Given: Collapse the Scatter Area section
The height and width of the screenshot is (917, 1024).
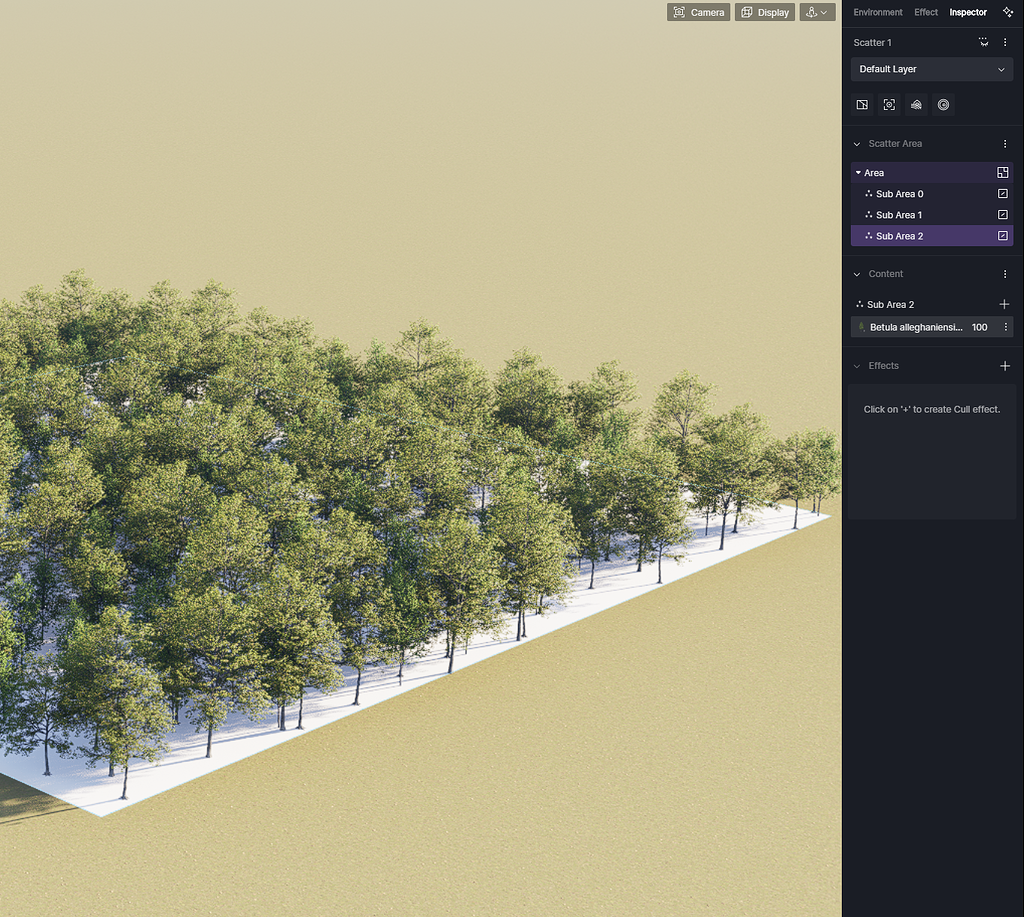Looking at the screenshot, I should (857, 143).
